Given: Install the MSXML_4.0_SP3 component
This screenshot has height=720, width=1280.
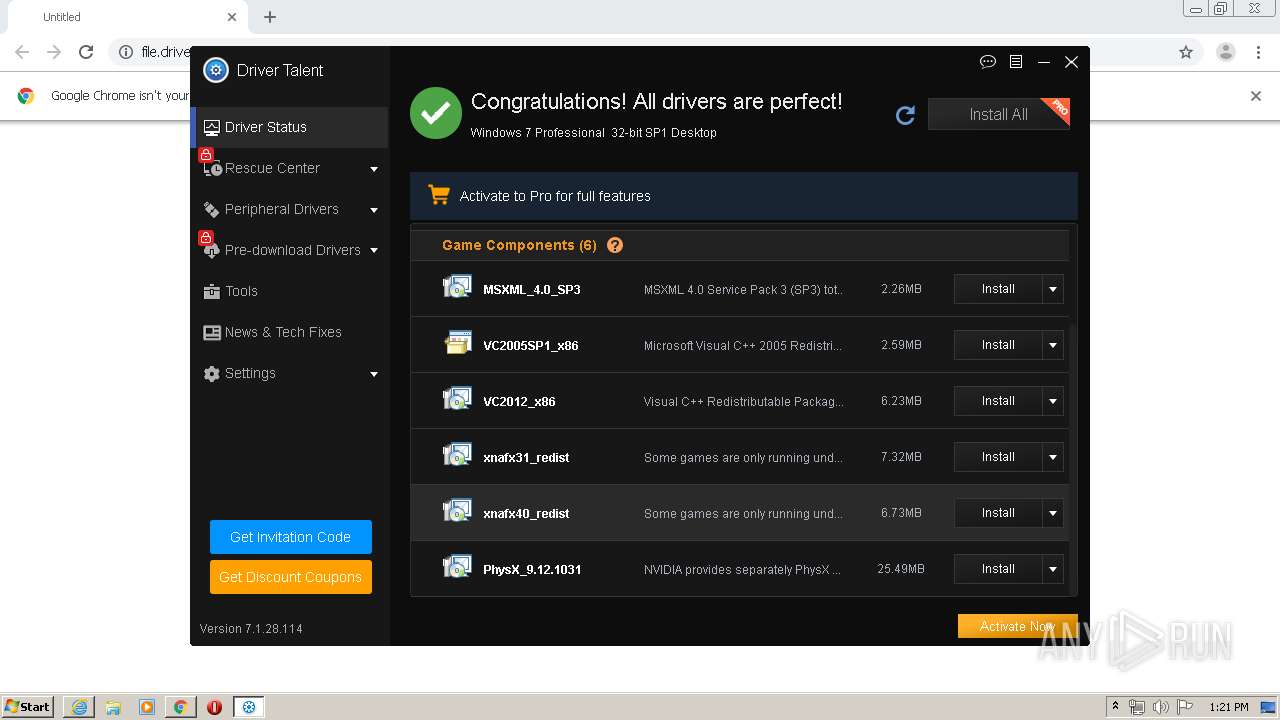Looking at the screenshot, I should click(x=998, y=289).
